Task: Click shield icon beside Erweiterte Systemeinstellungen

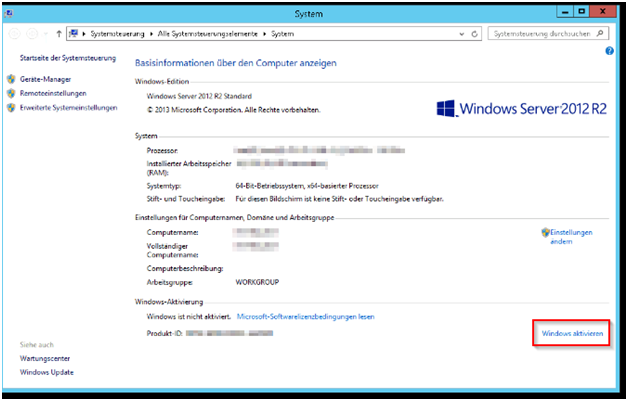Action: tap(11, 108)
